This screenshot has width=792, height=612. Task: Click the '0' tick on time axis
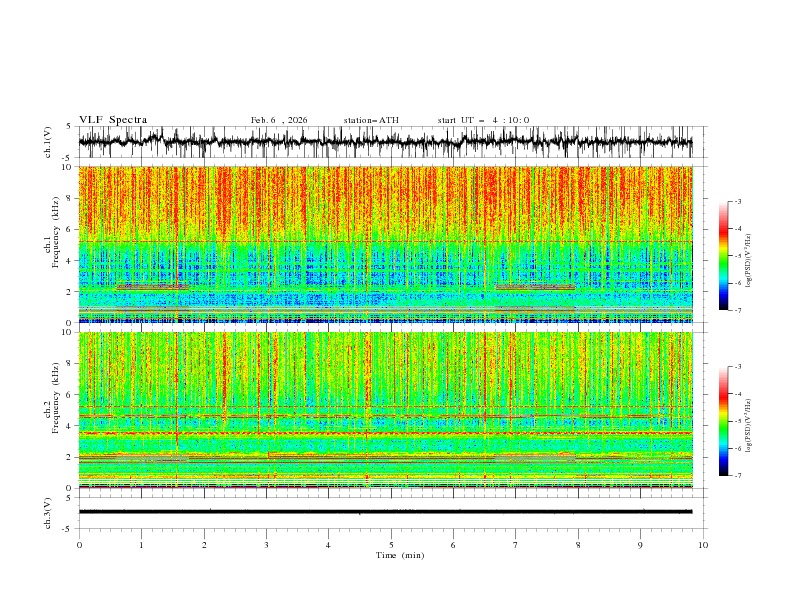click(x=79, y=545)
